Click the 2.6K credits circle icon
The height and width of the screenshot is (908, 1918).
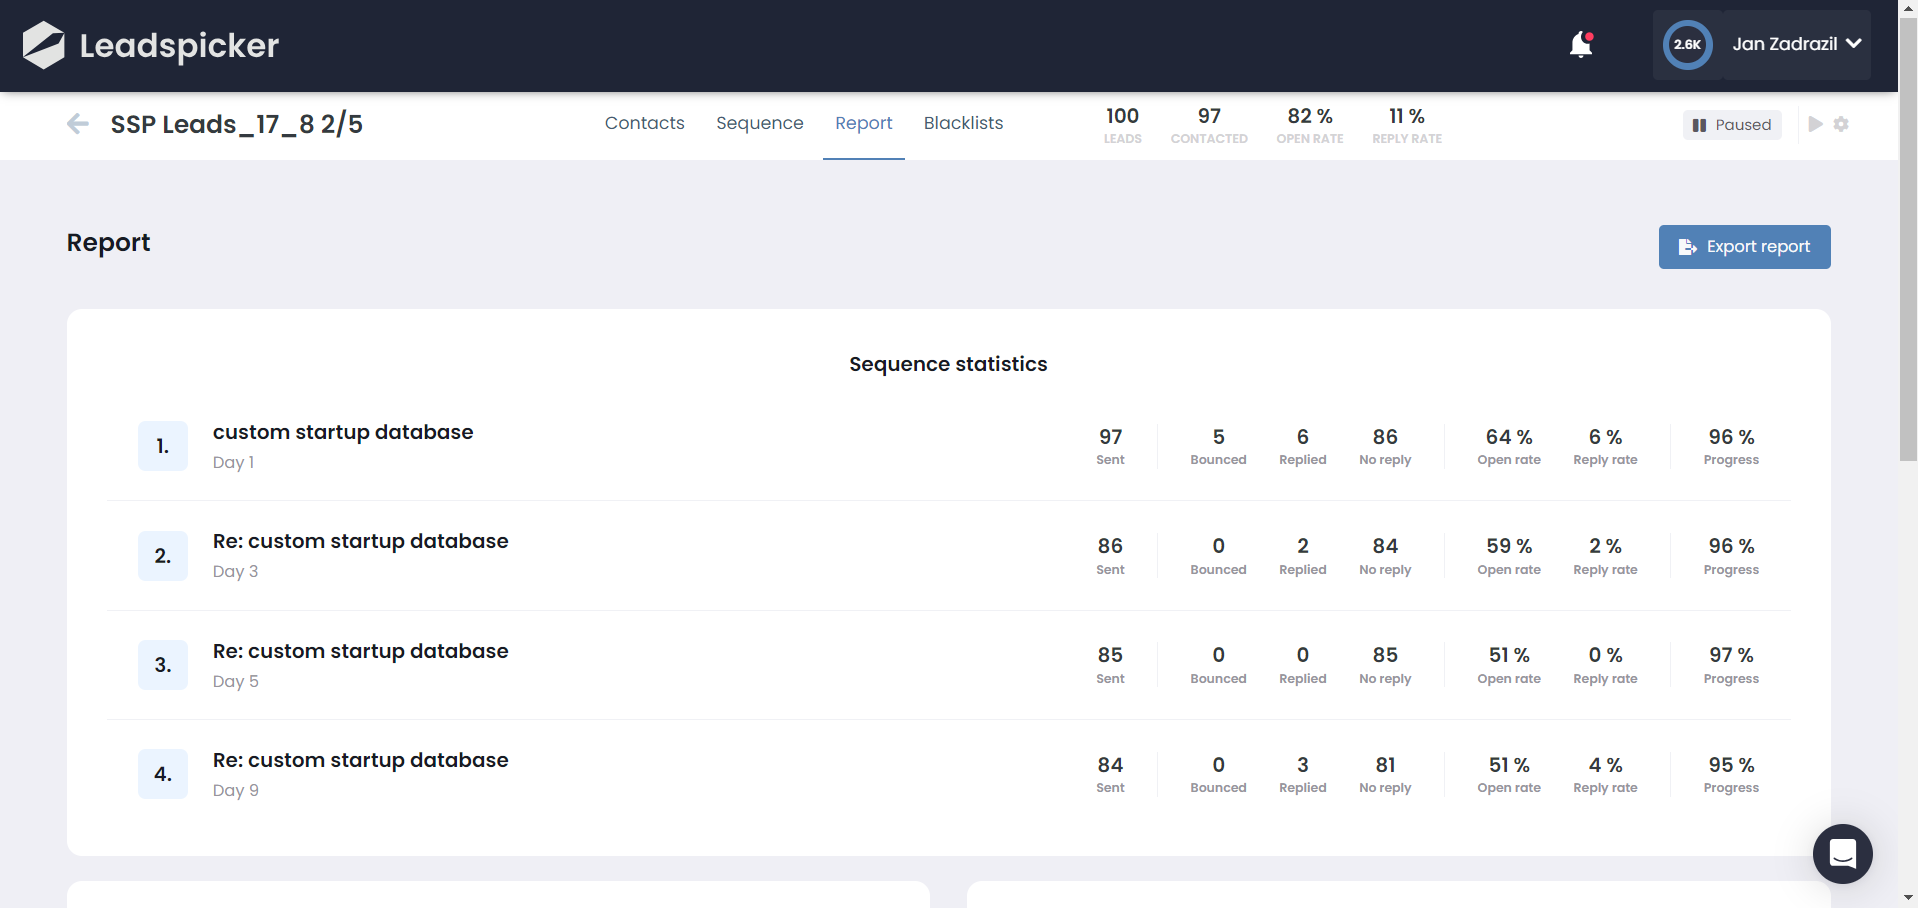click(x=1687, y=44)
